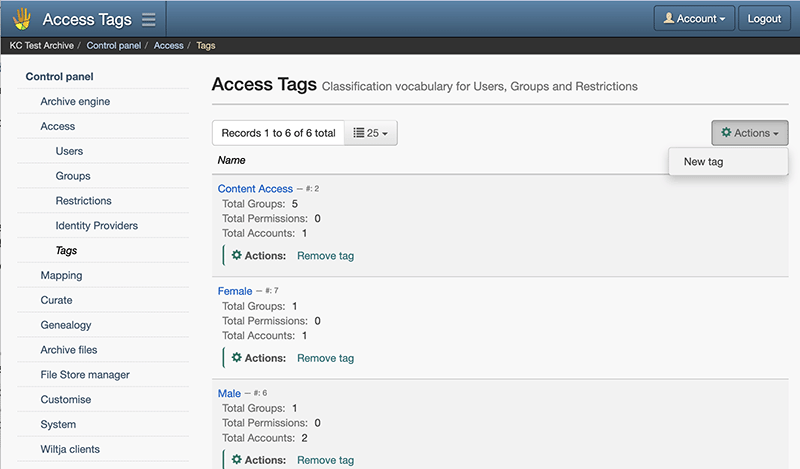The height and width of the screenshot is (469, 800).
Task: Open the Content Access tag
Action: 255,189
